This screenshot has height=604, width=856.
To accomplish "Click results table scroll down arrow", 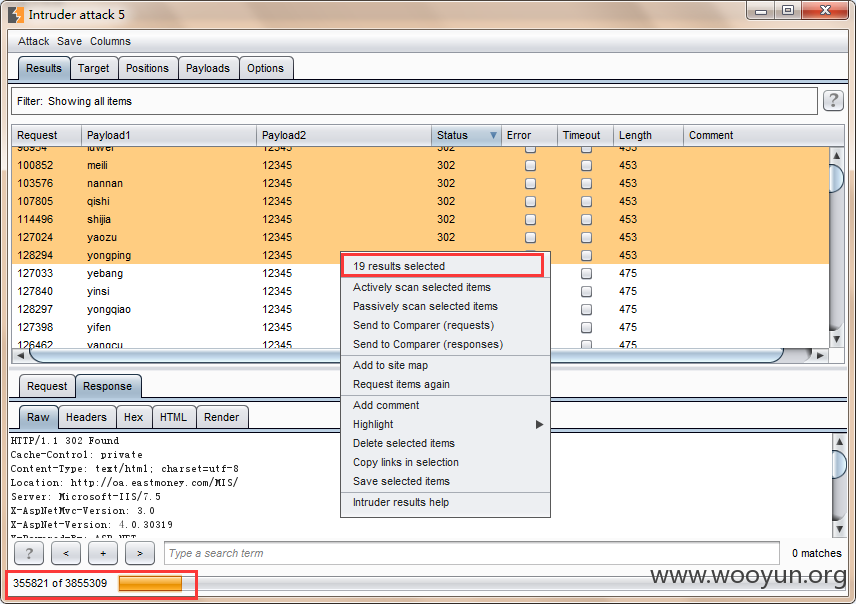I will 836,339.
